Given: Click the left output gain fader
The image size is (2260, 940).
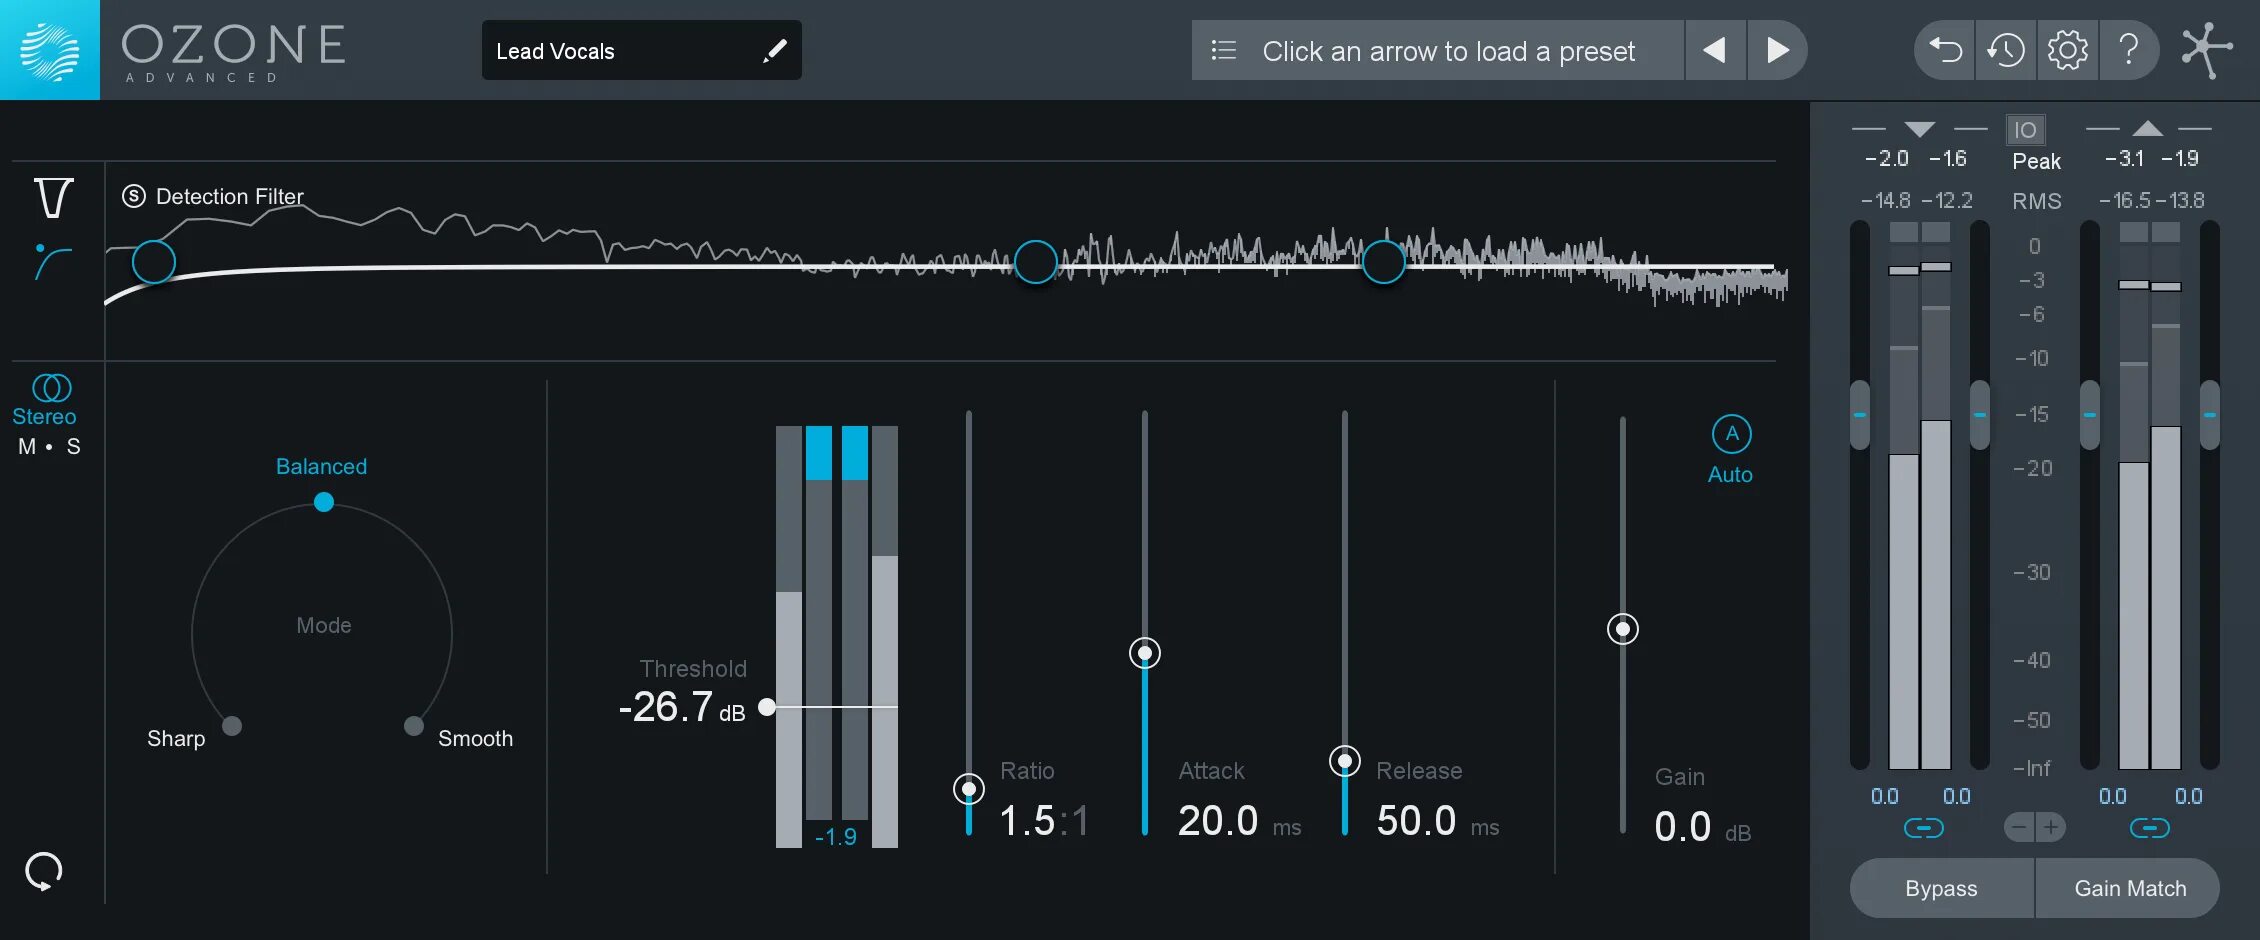Looking at the screenshot, I should coord(2089,414).
